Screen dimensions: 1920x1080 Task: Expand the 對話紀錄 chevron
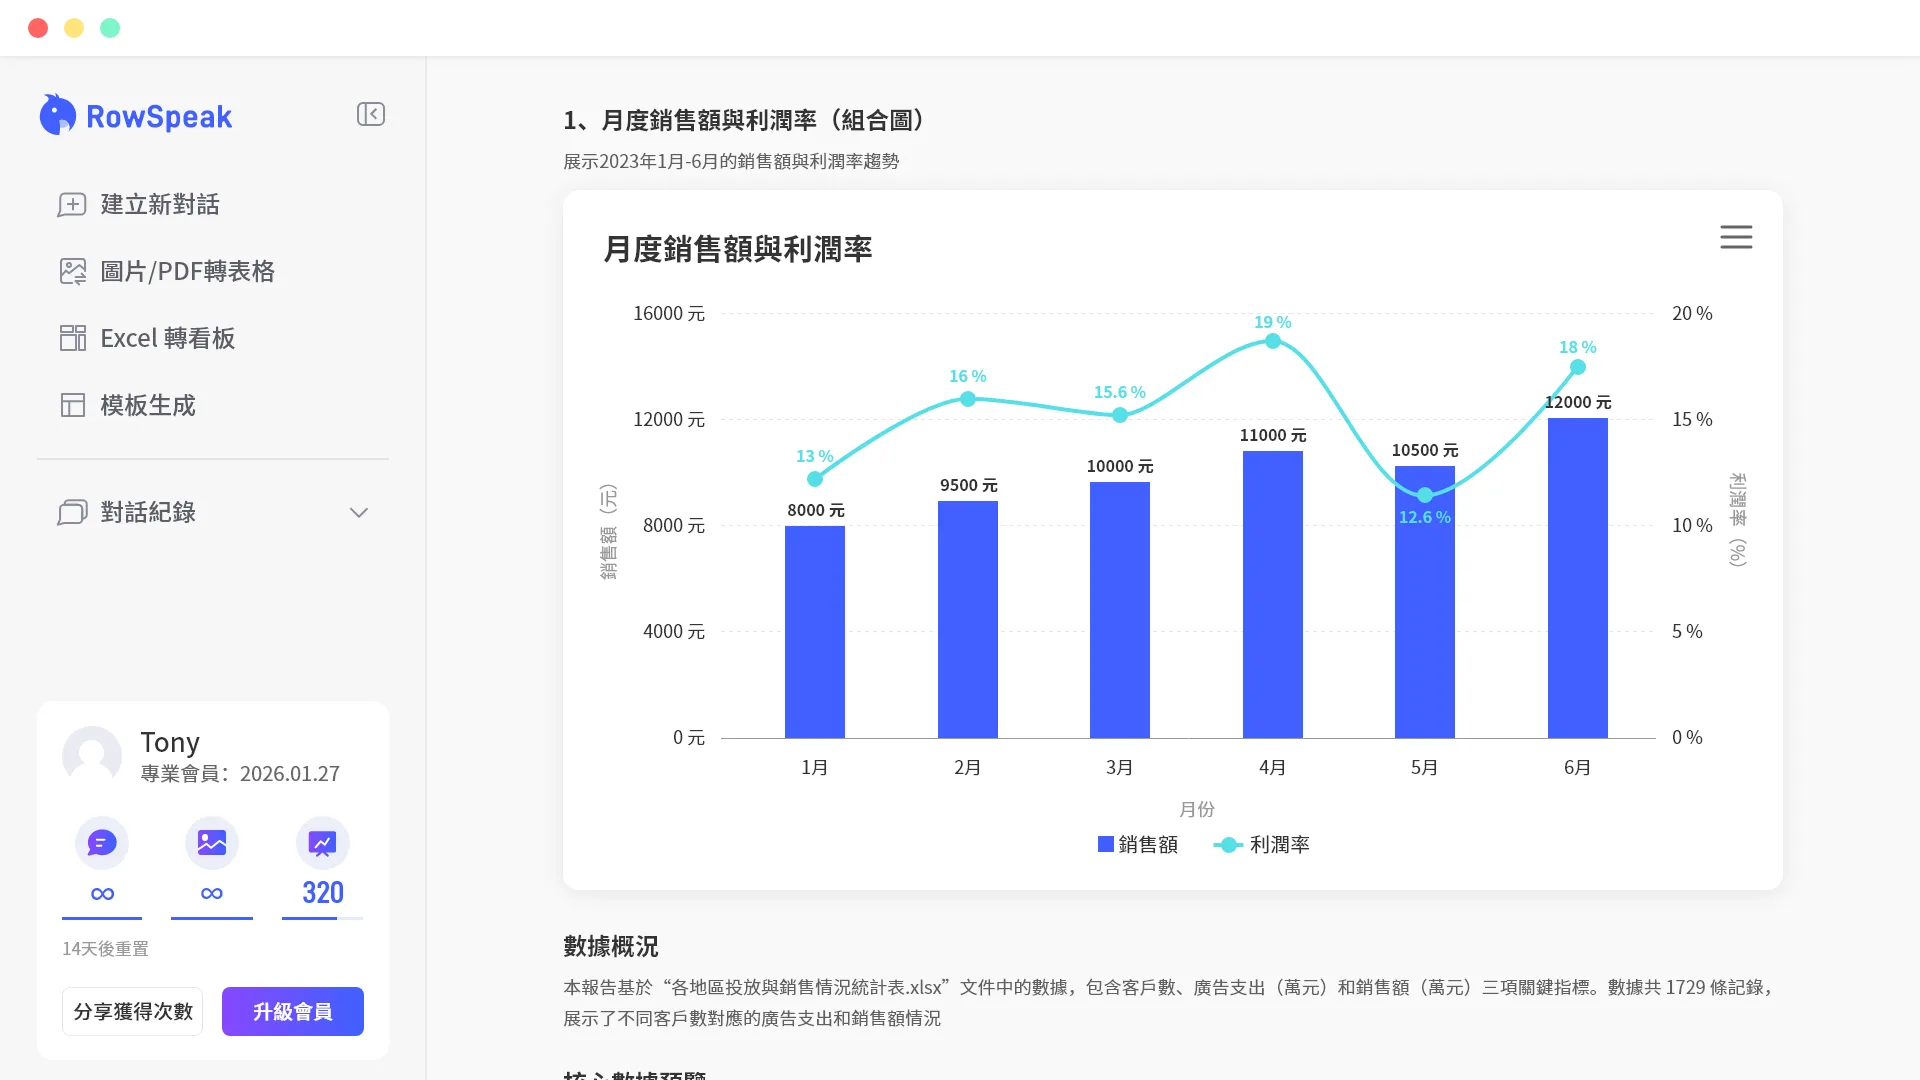359,512
